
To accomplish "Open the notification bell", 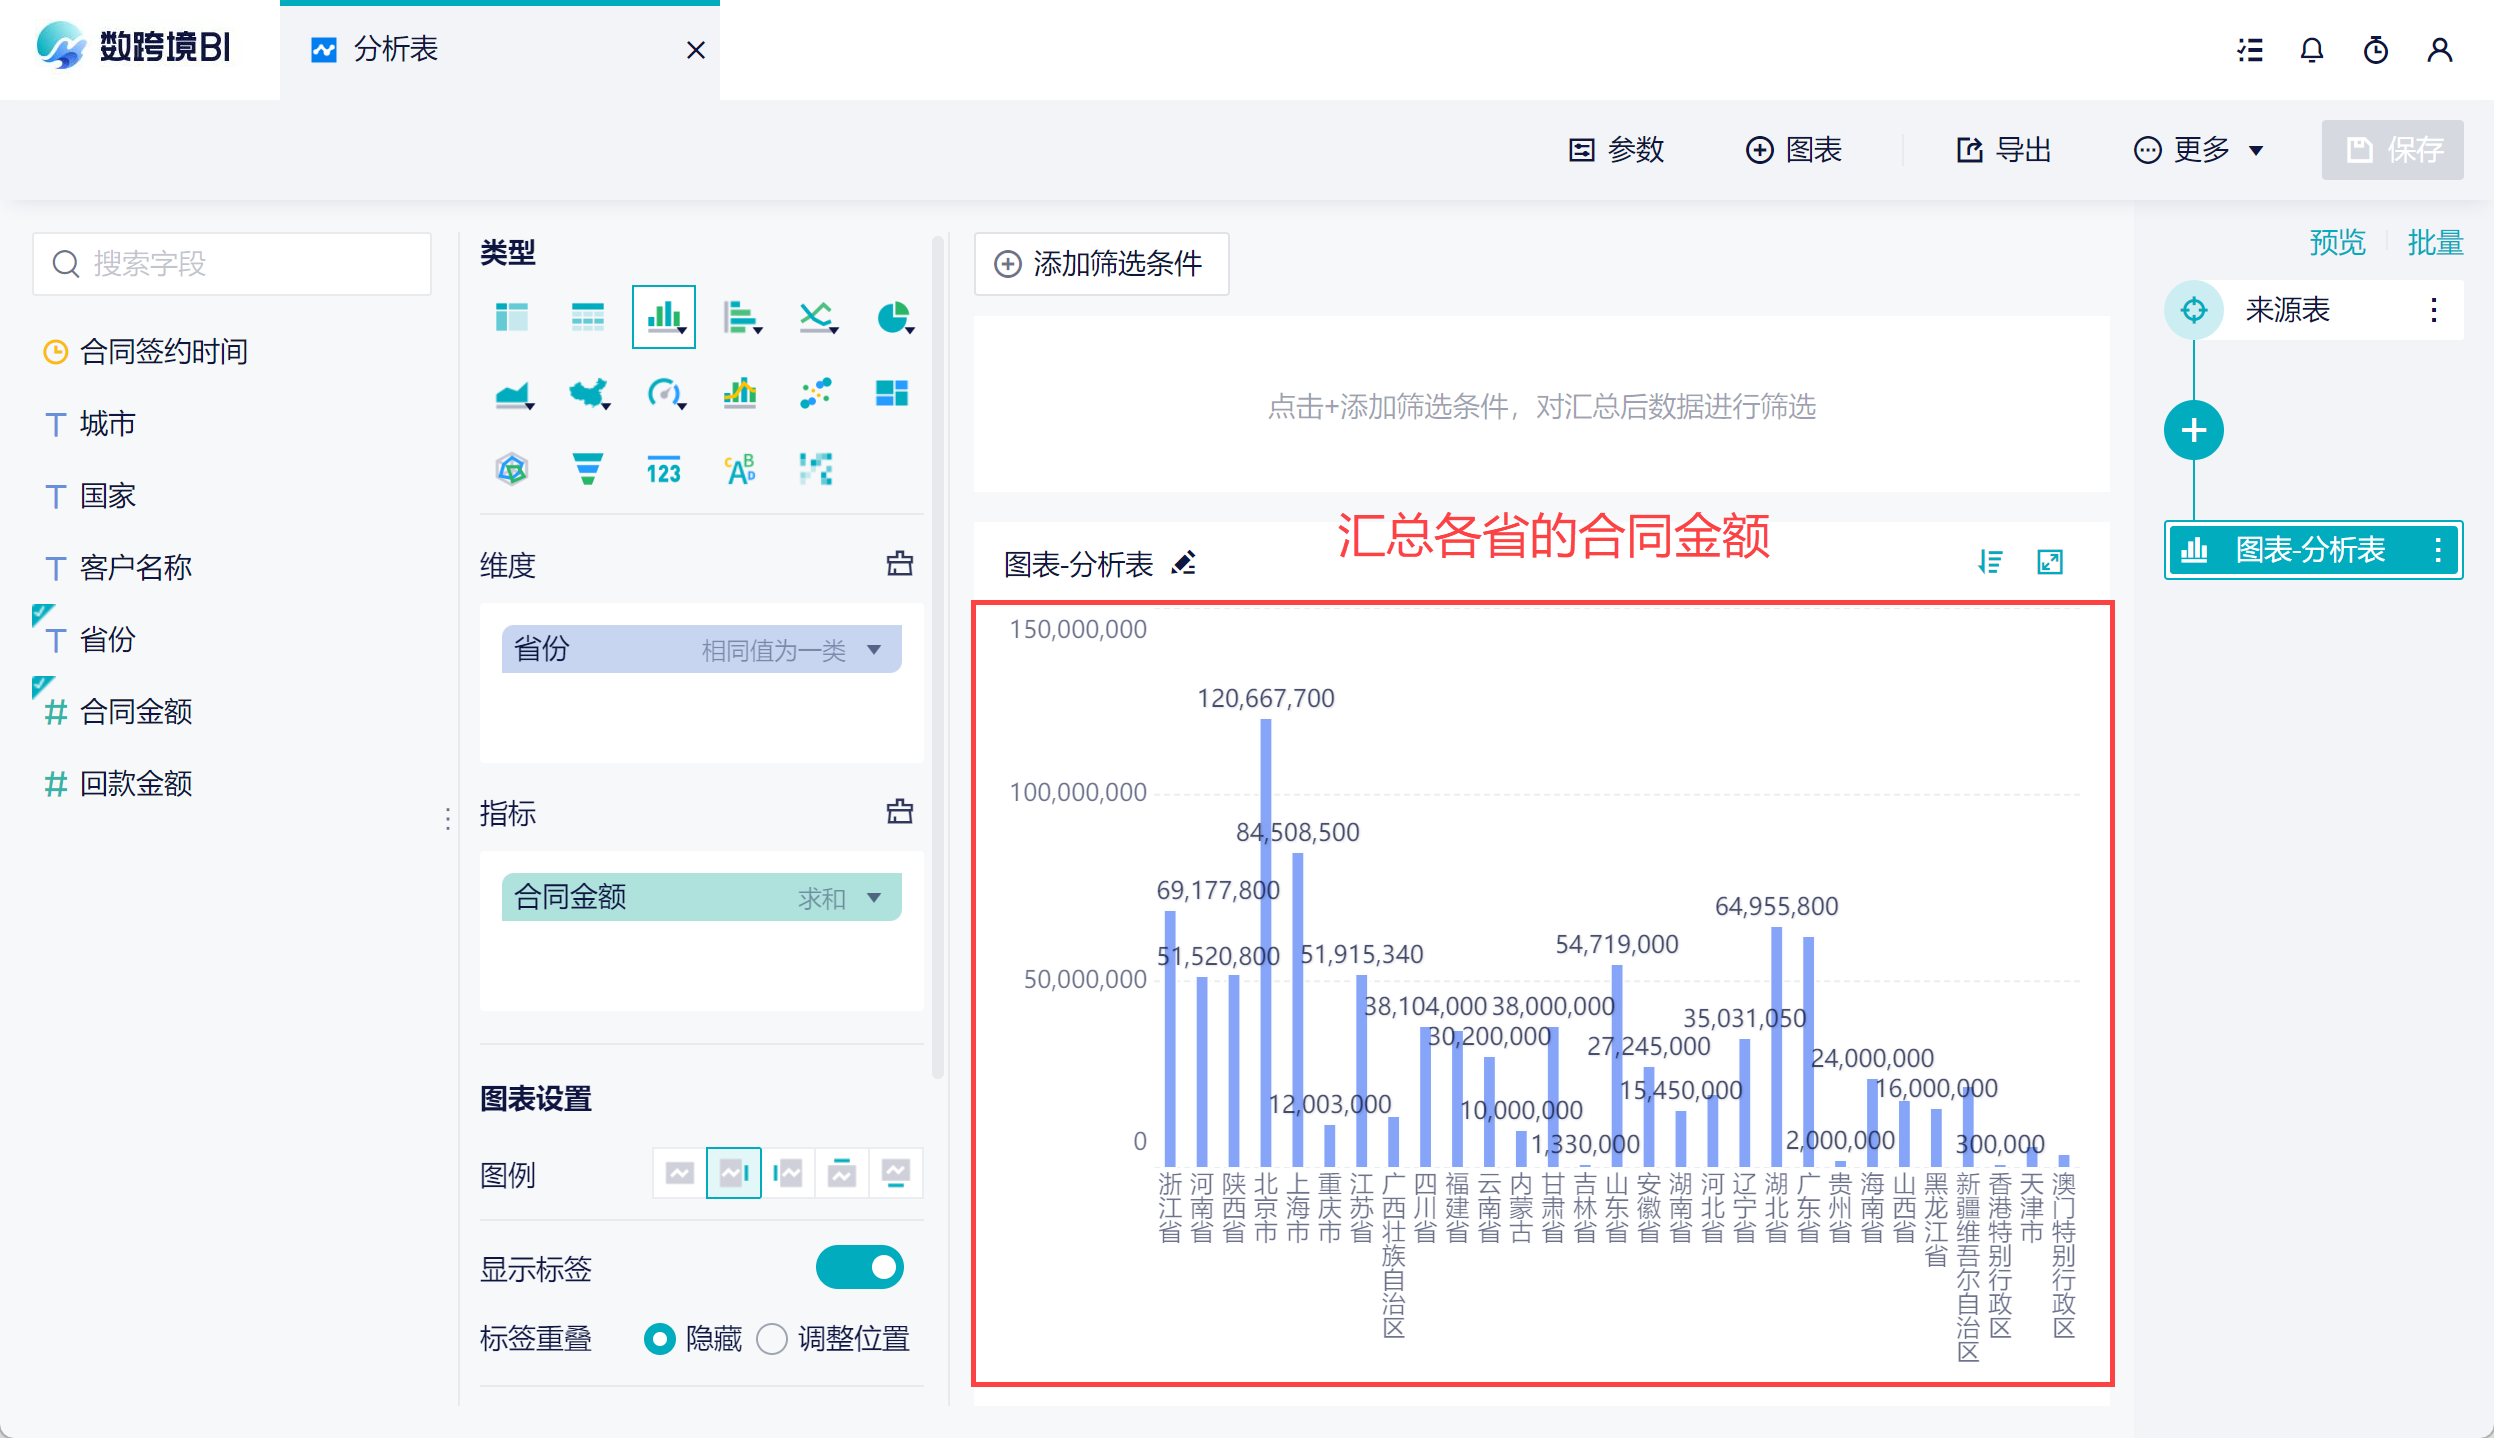I will pos(2311,50).
